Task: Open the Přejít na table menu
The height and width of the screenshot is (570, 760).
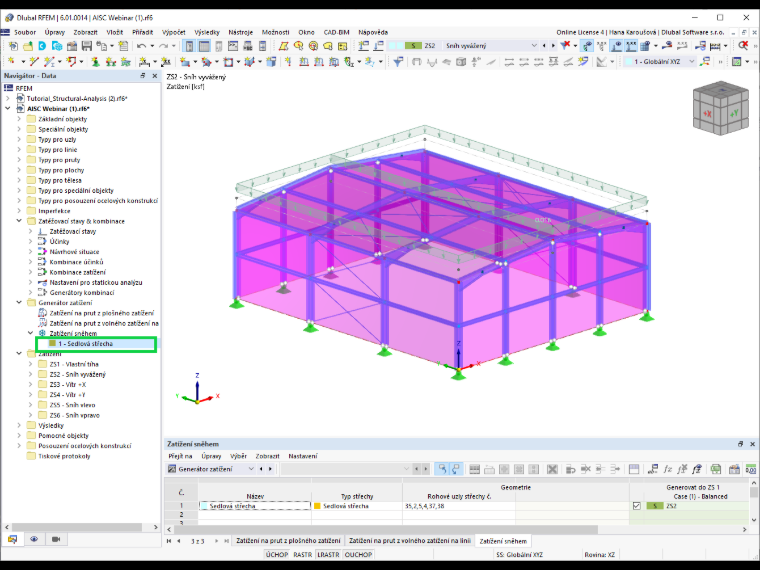Action: (180, 456)
